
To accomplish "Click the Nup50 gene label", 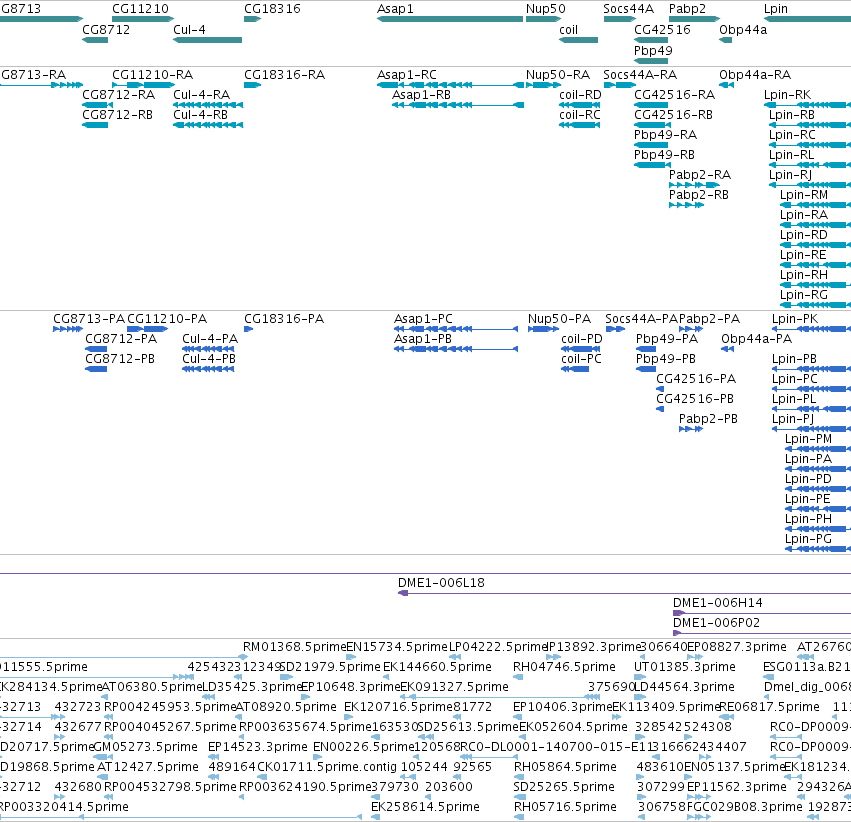I will tap(545, 9).
